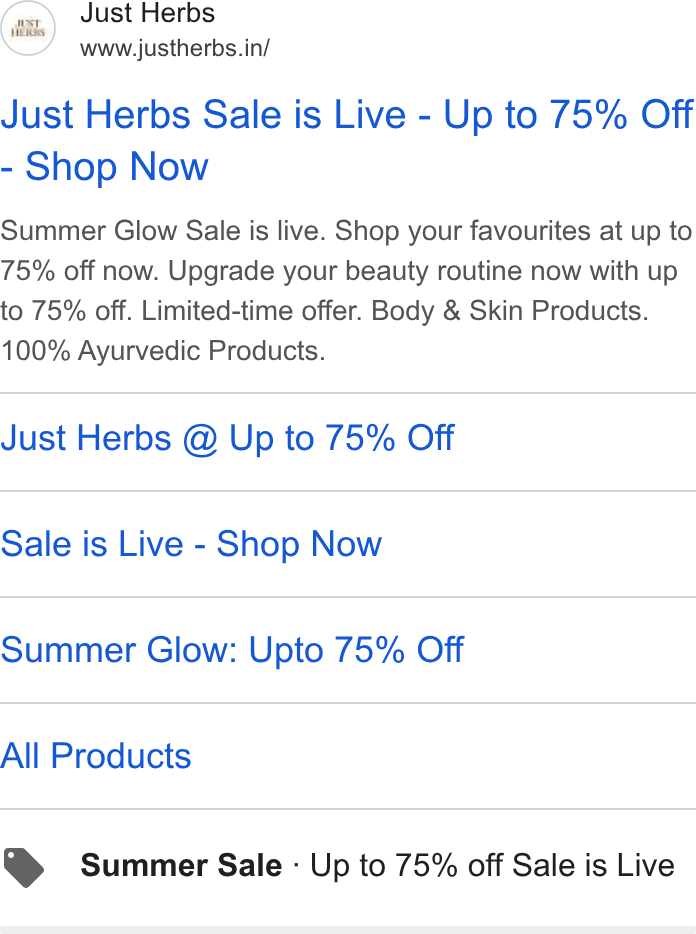This screenshot has height=934, width=696.
Task: Click the bold 'Summer Sale' promotion label
Action: [181, 865]
